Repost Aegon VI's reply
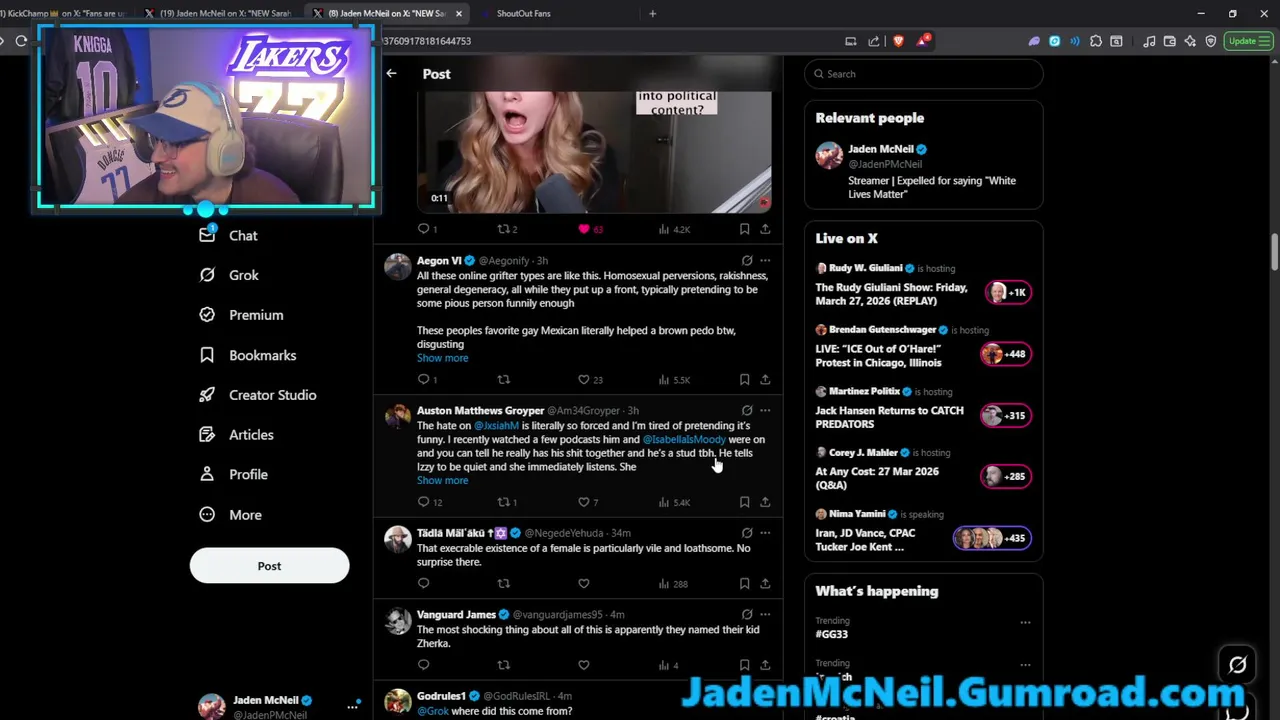This screenshot has height=720, width=1280. point(504,380)
